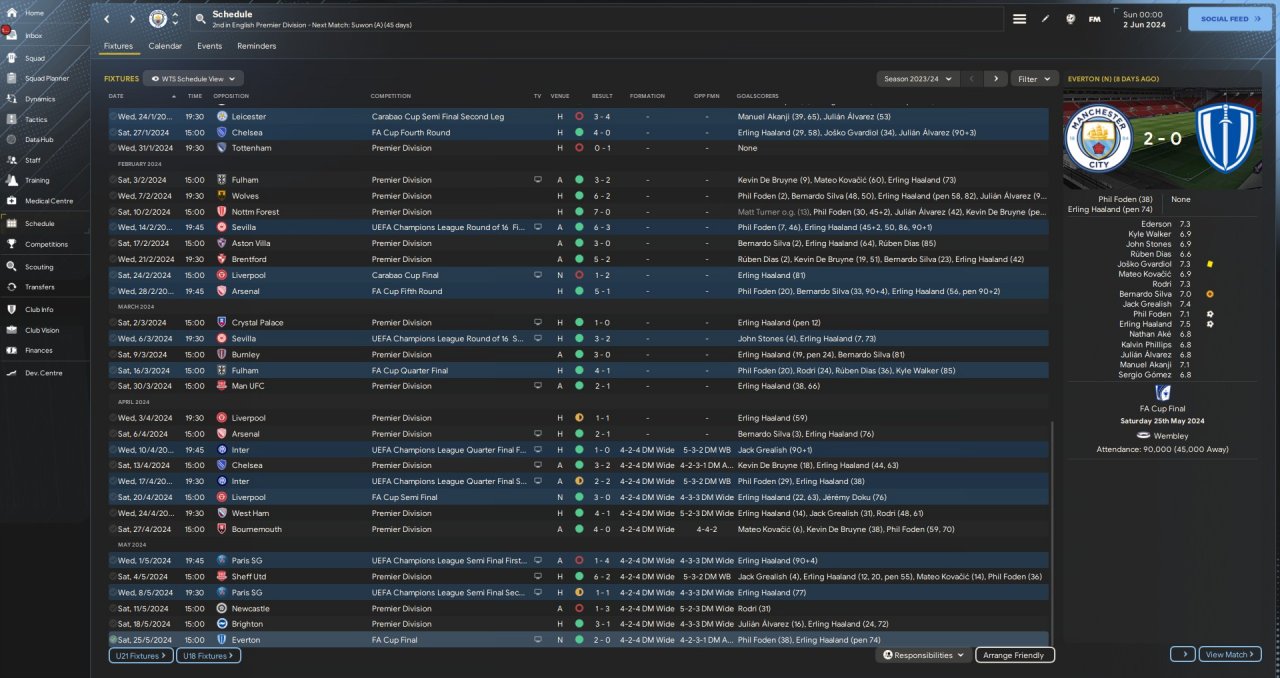Open U21 Fixtures

pos(141,655)
